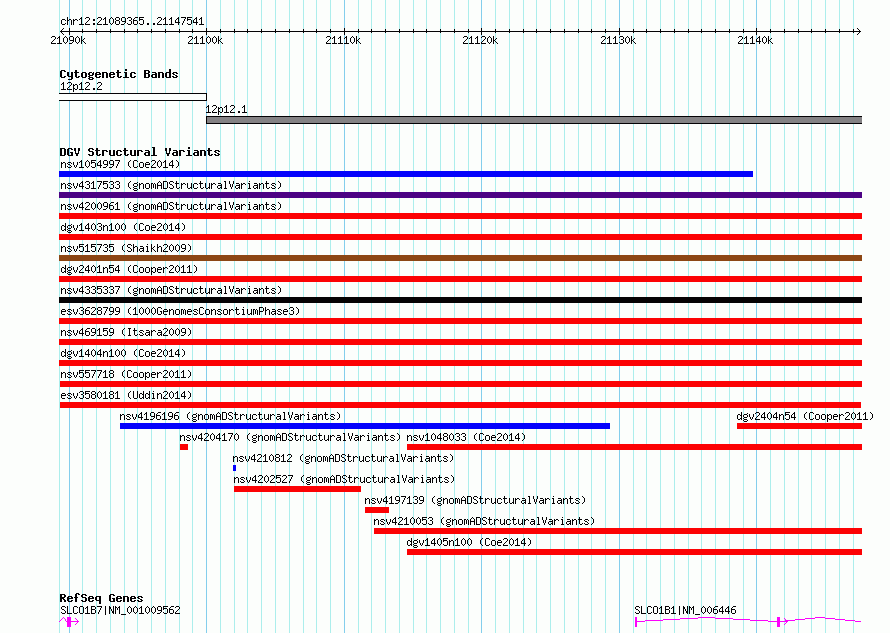Click the 12p12.1 band label
890x633 pixels.
[226, 109]
